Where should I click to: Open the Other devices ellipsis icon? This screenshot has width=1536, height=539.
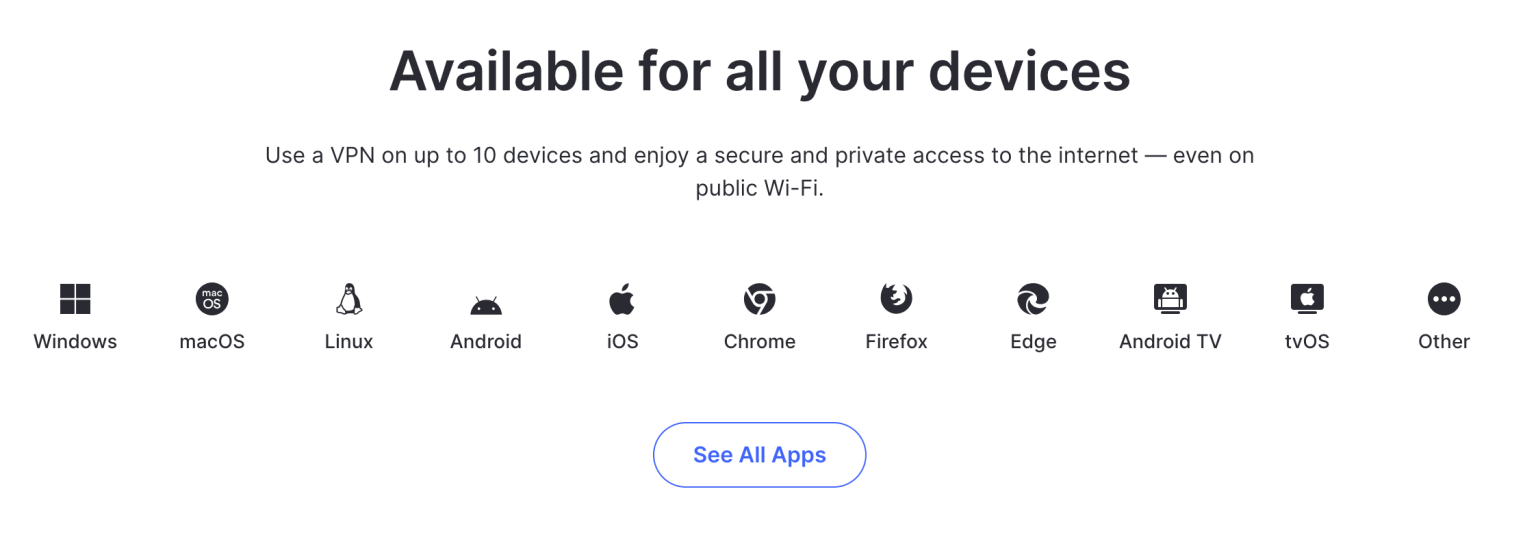coord(1444,298)
